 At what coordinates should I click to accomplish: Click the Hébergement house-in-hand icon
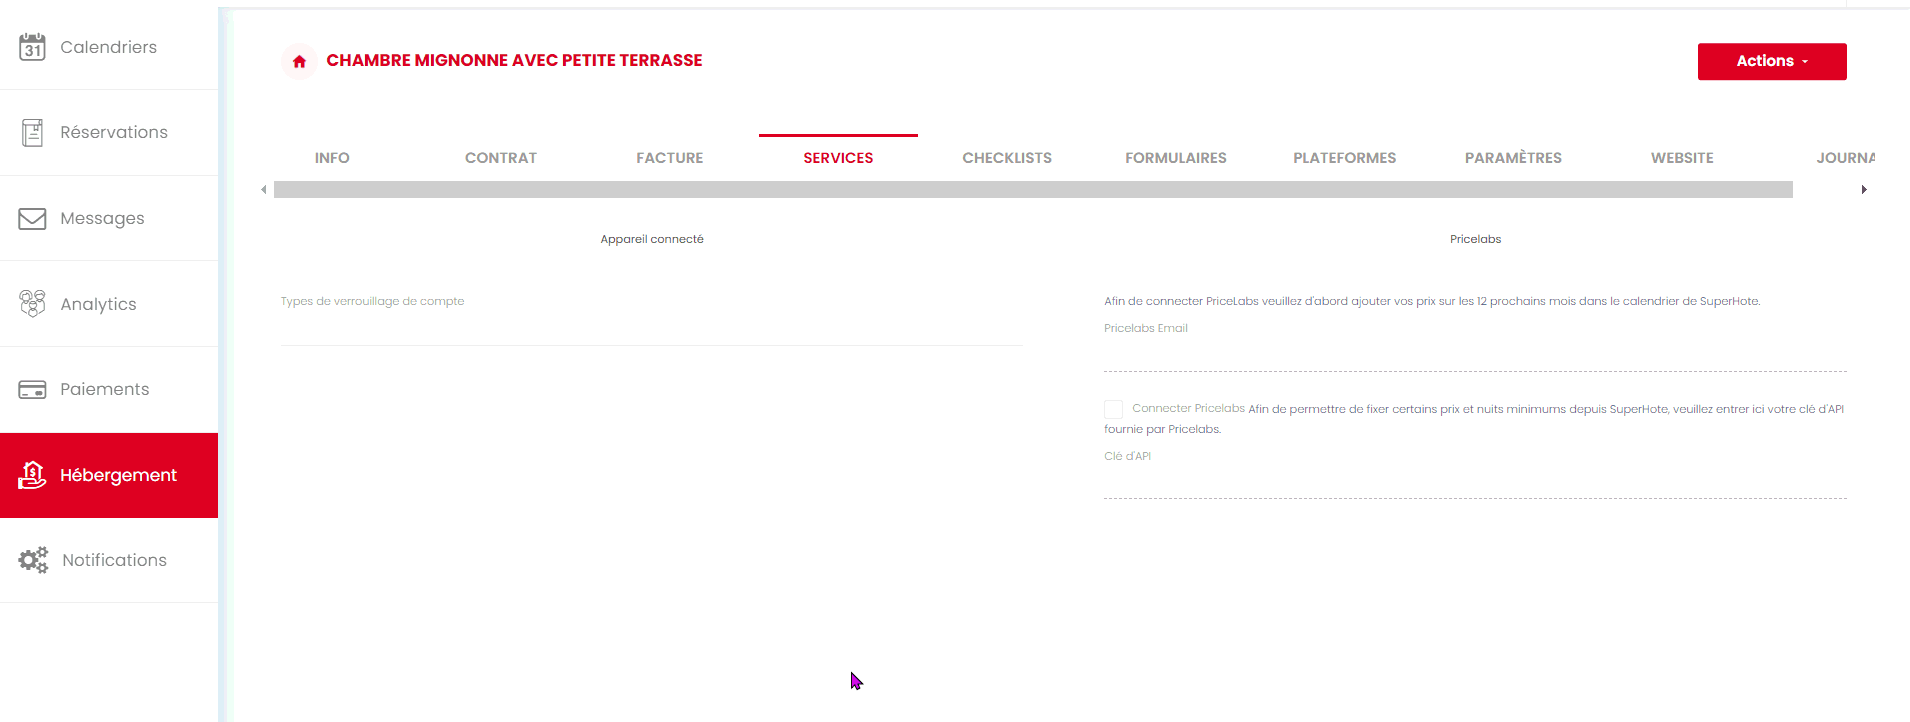coord(32,475)
